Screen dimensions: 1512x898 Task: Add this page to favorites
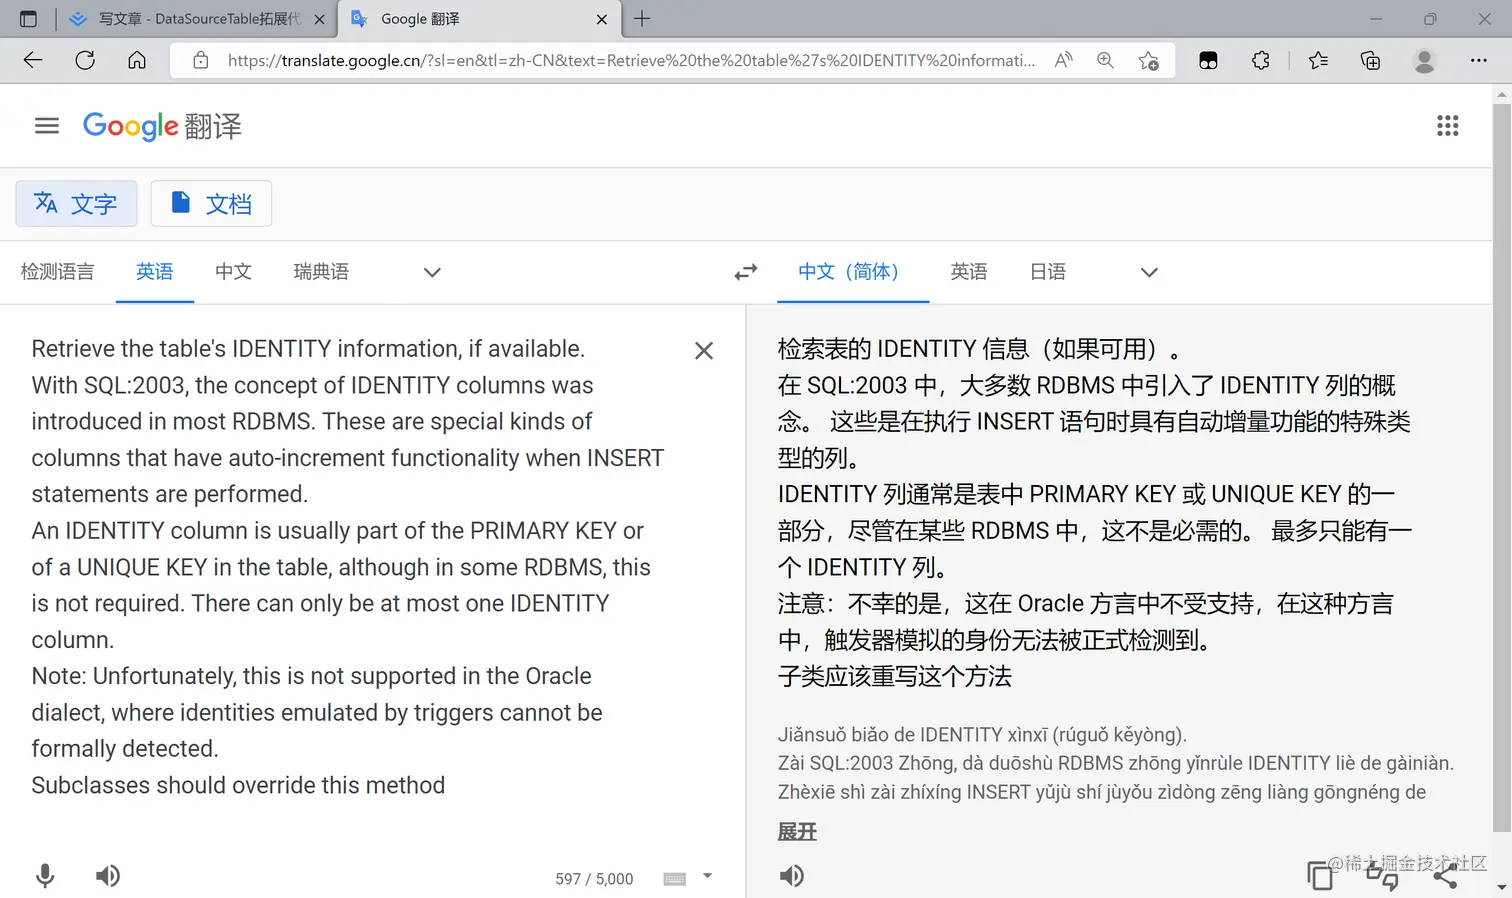(1149, 61)
